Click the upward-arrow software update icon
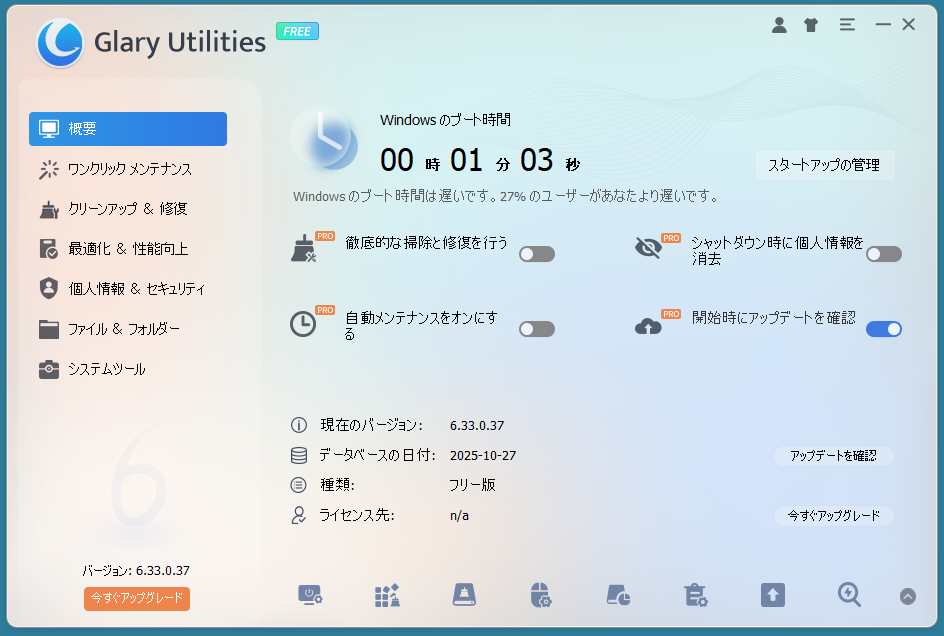This screenshot has height=636, width=944. point(772,595)
